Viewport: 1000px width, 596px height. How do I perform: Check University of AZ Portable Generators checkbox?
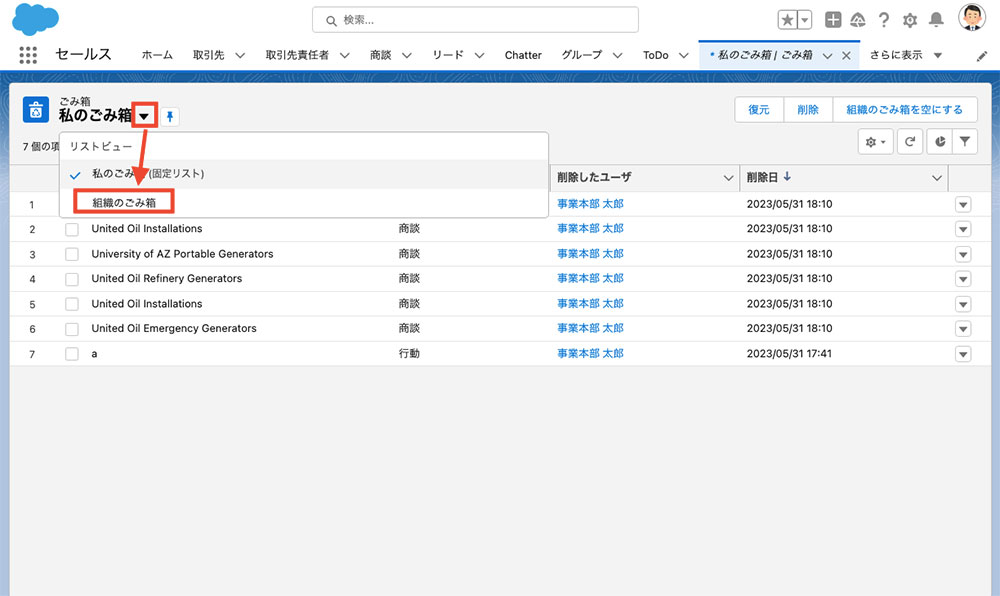click(72, 254)
